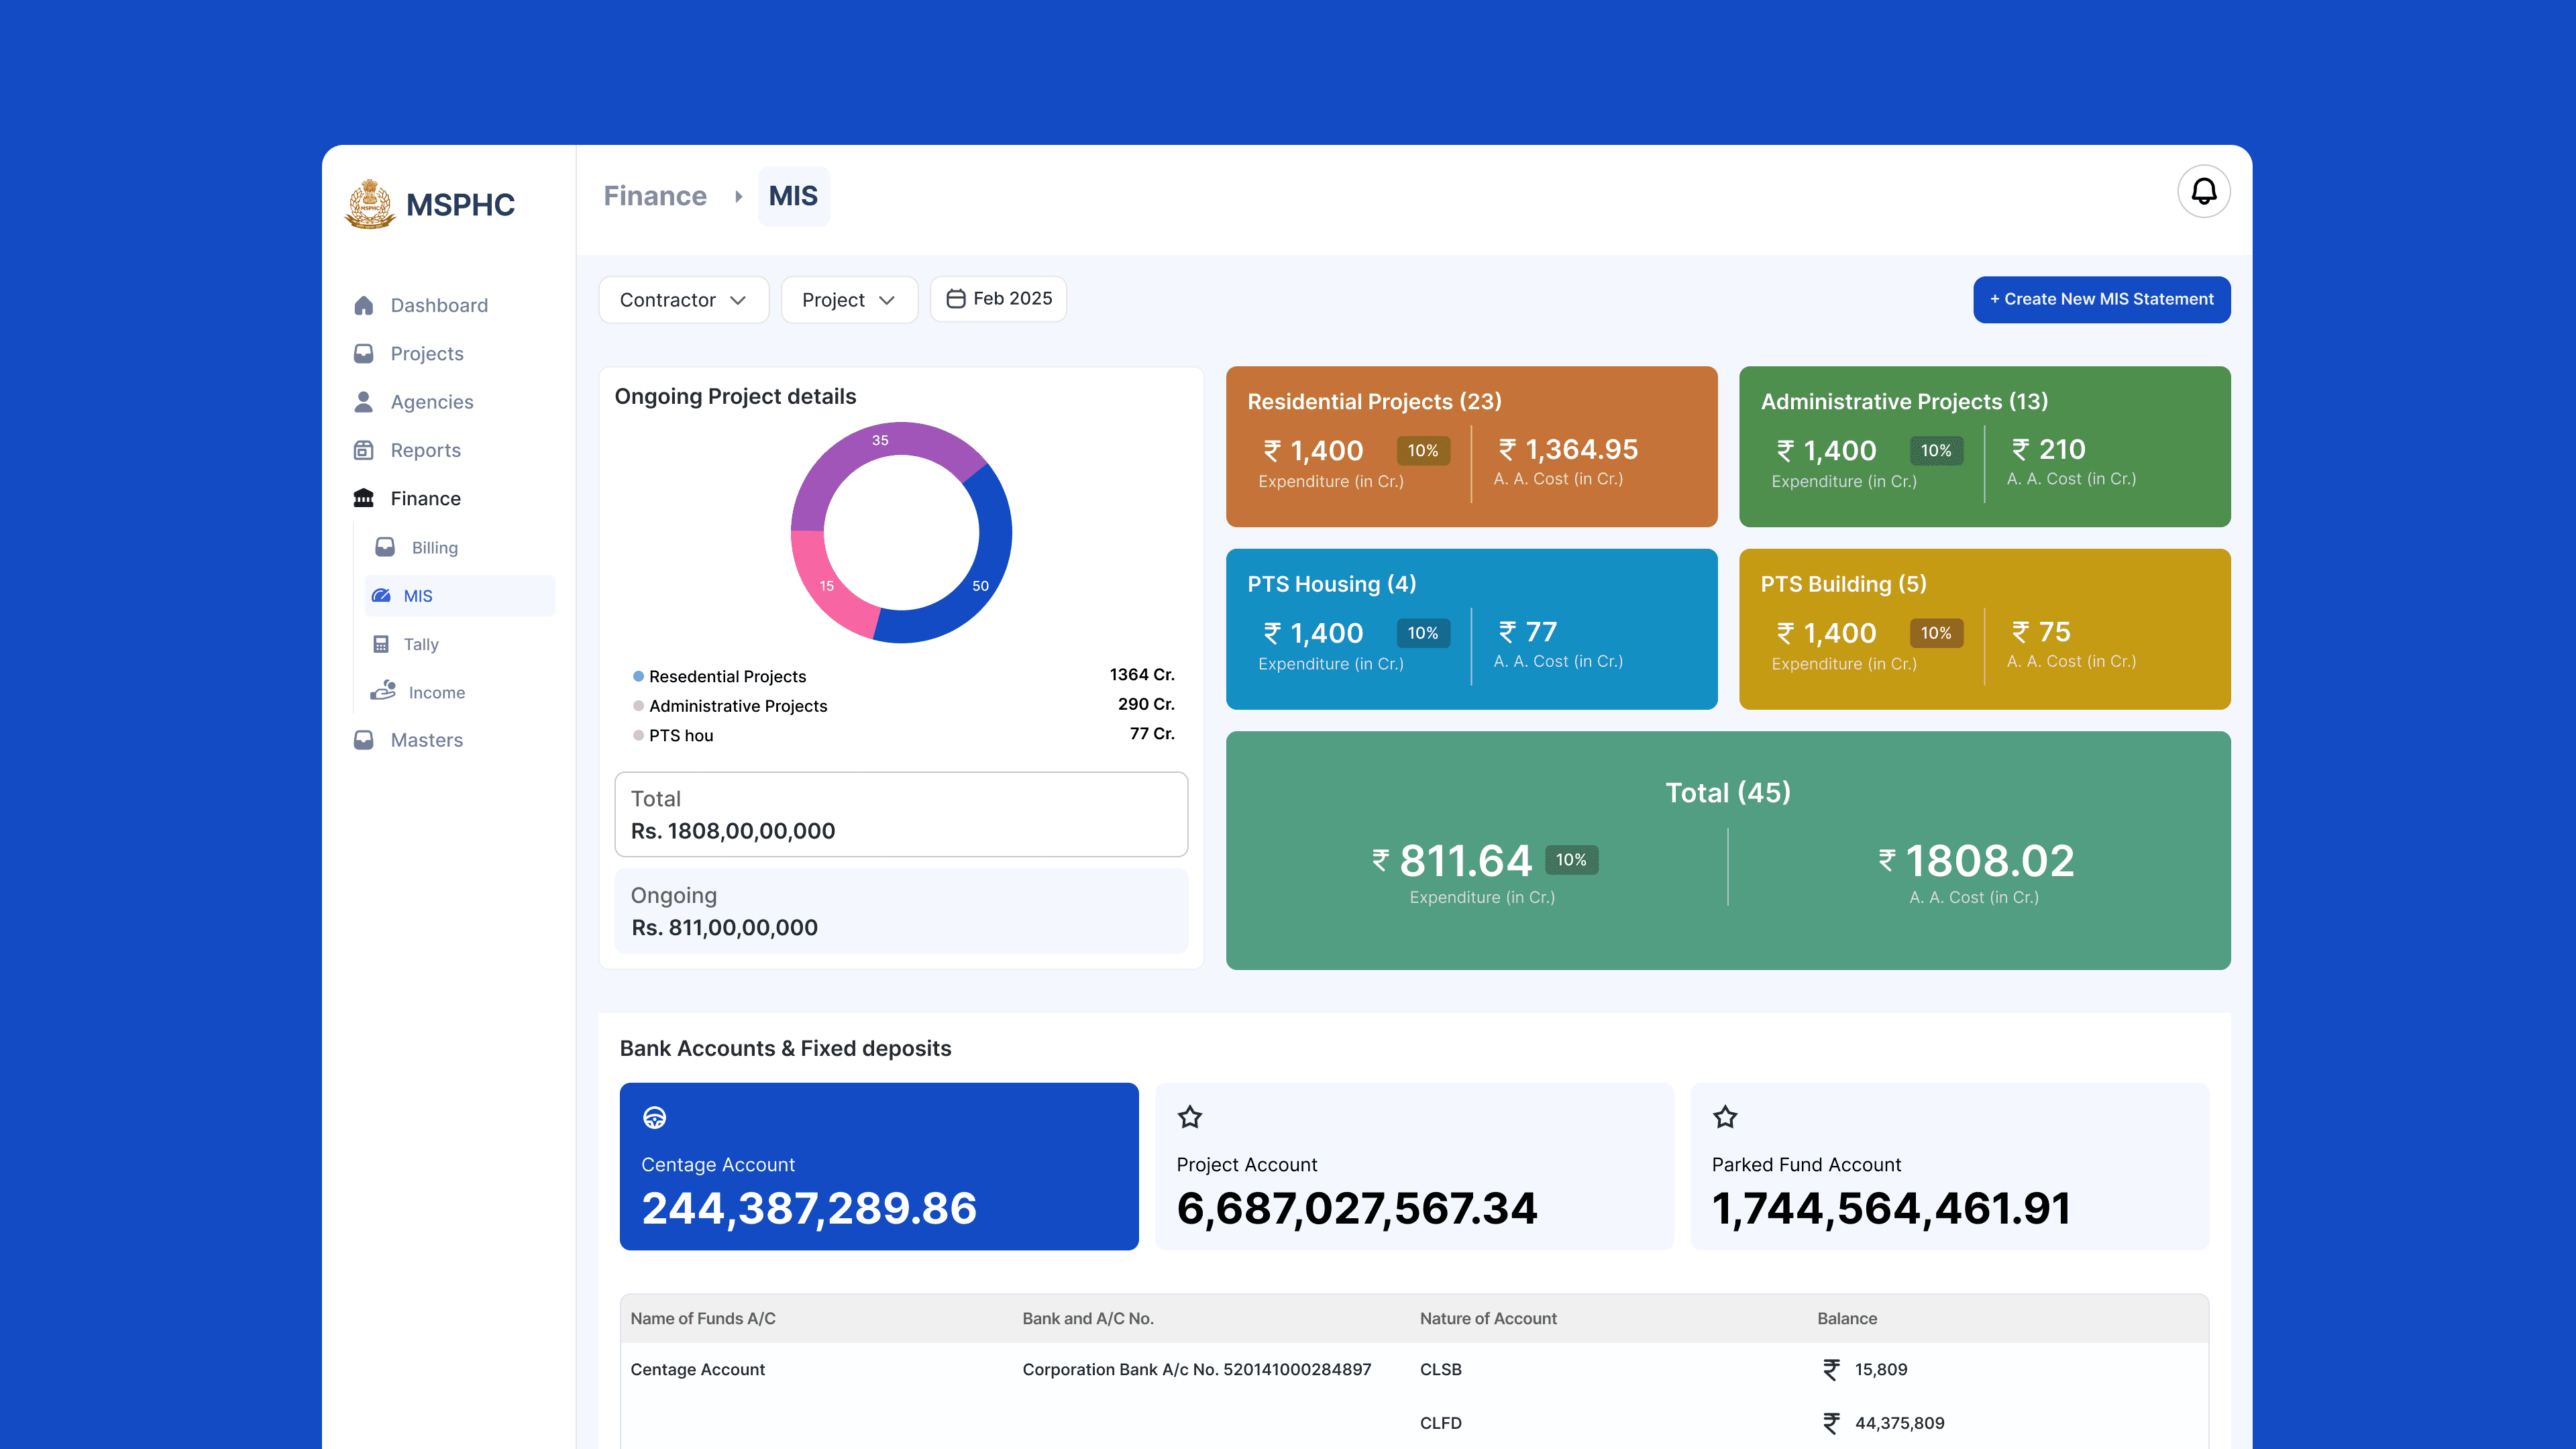Click the Dashboard home icon

pyautogui.click(x=364, y=305)
